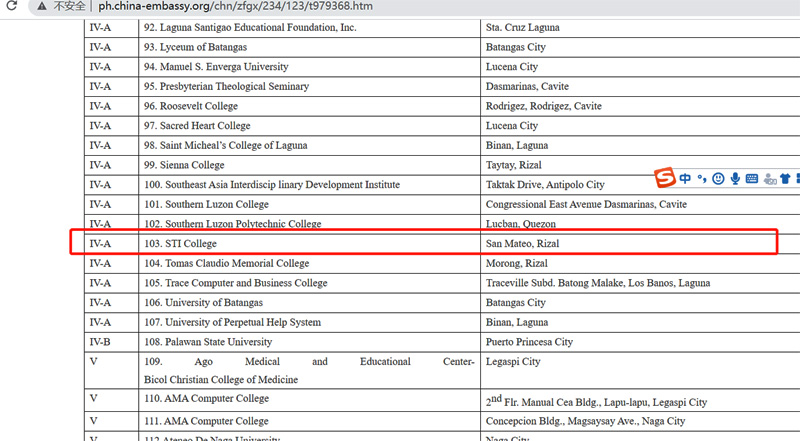Click 'Congressional East Avenue Dasmarinas, Cavite' cell
The height and width of the screenshot is (441, 800).
tap(586, 204)
